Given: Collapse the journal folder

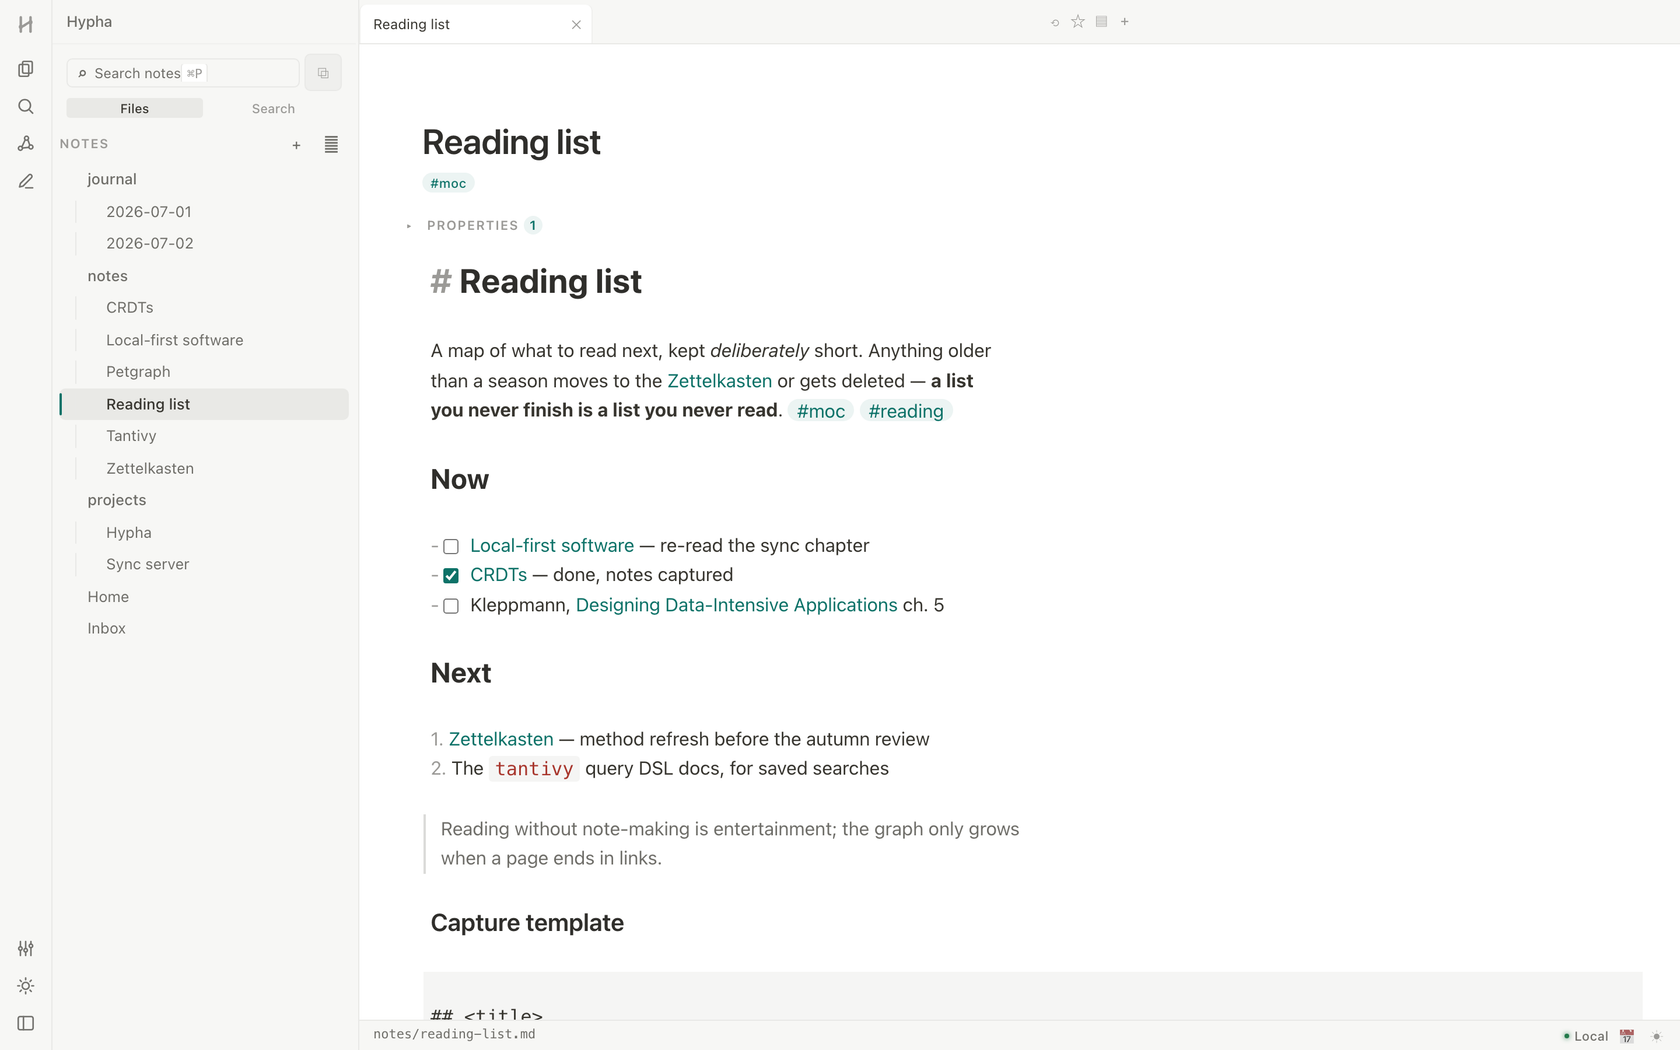Looking at the screenshot, I should (111, 179).
